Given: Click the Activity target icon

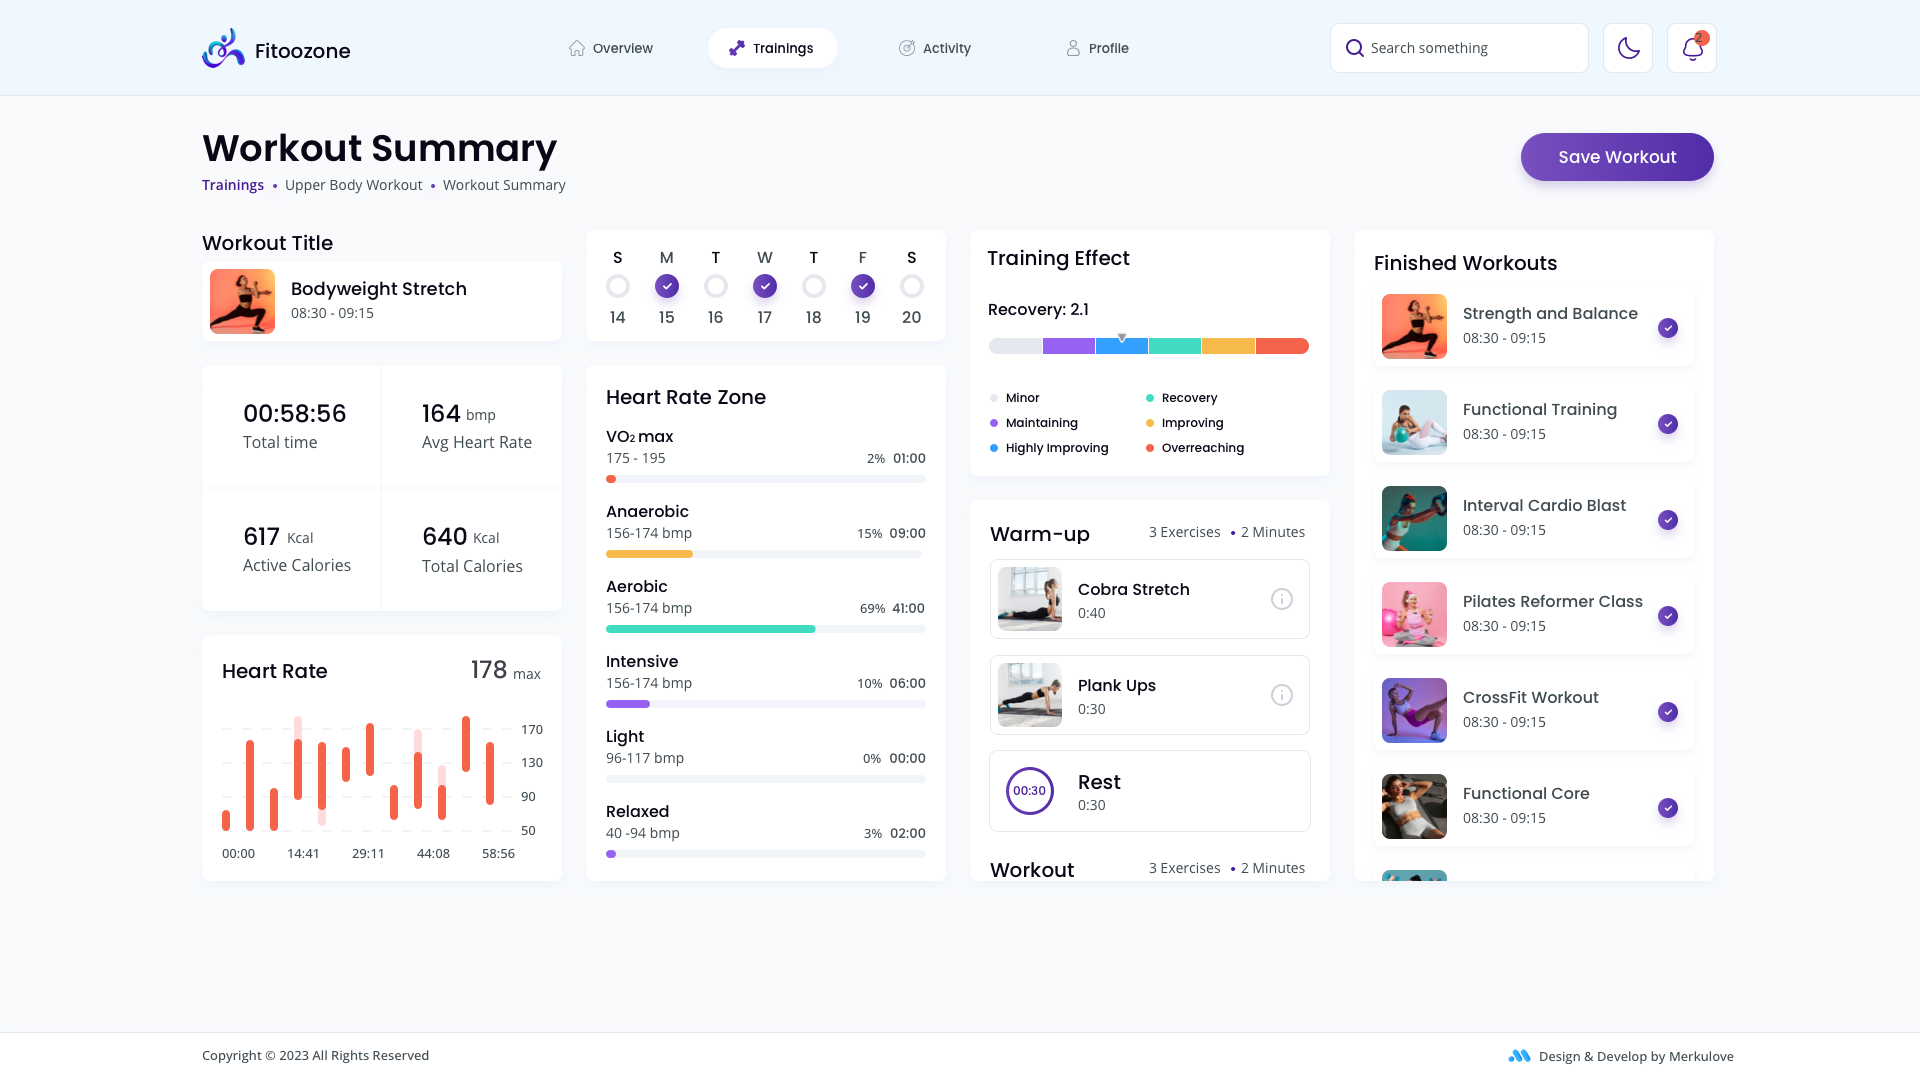Looking at the screenshot, I should pos(908,47).
